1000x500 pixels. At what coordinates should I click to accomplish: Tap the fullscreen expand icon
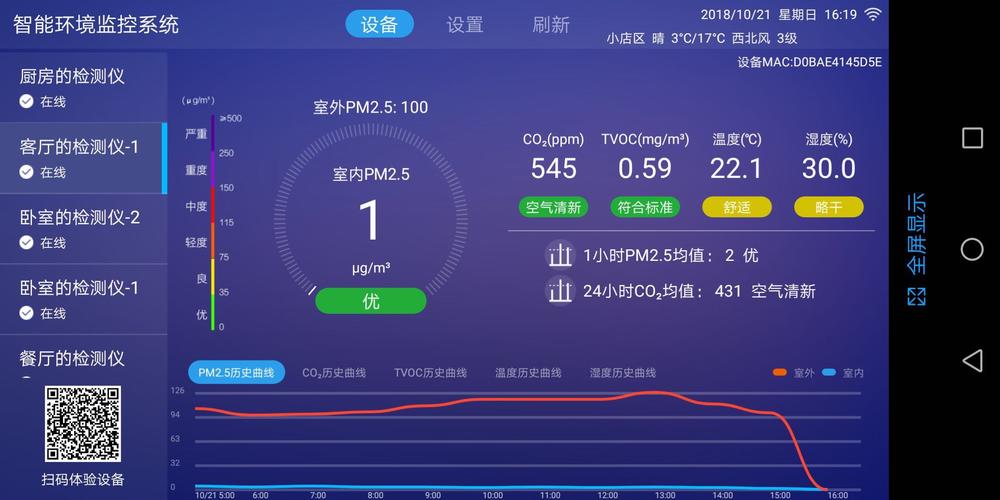pos(917,297)
